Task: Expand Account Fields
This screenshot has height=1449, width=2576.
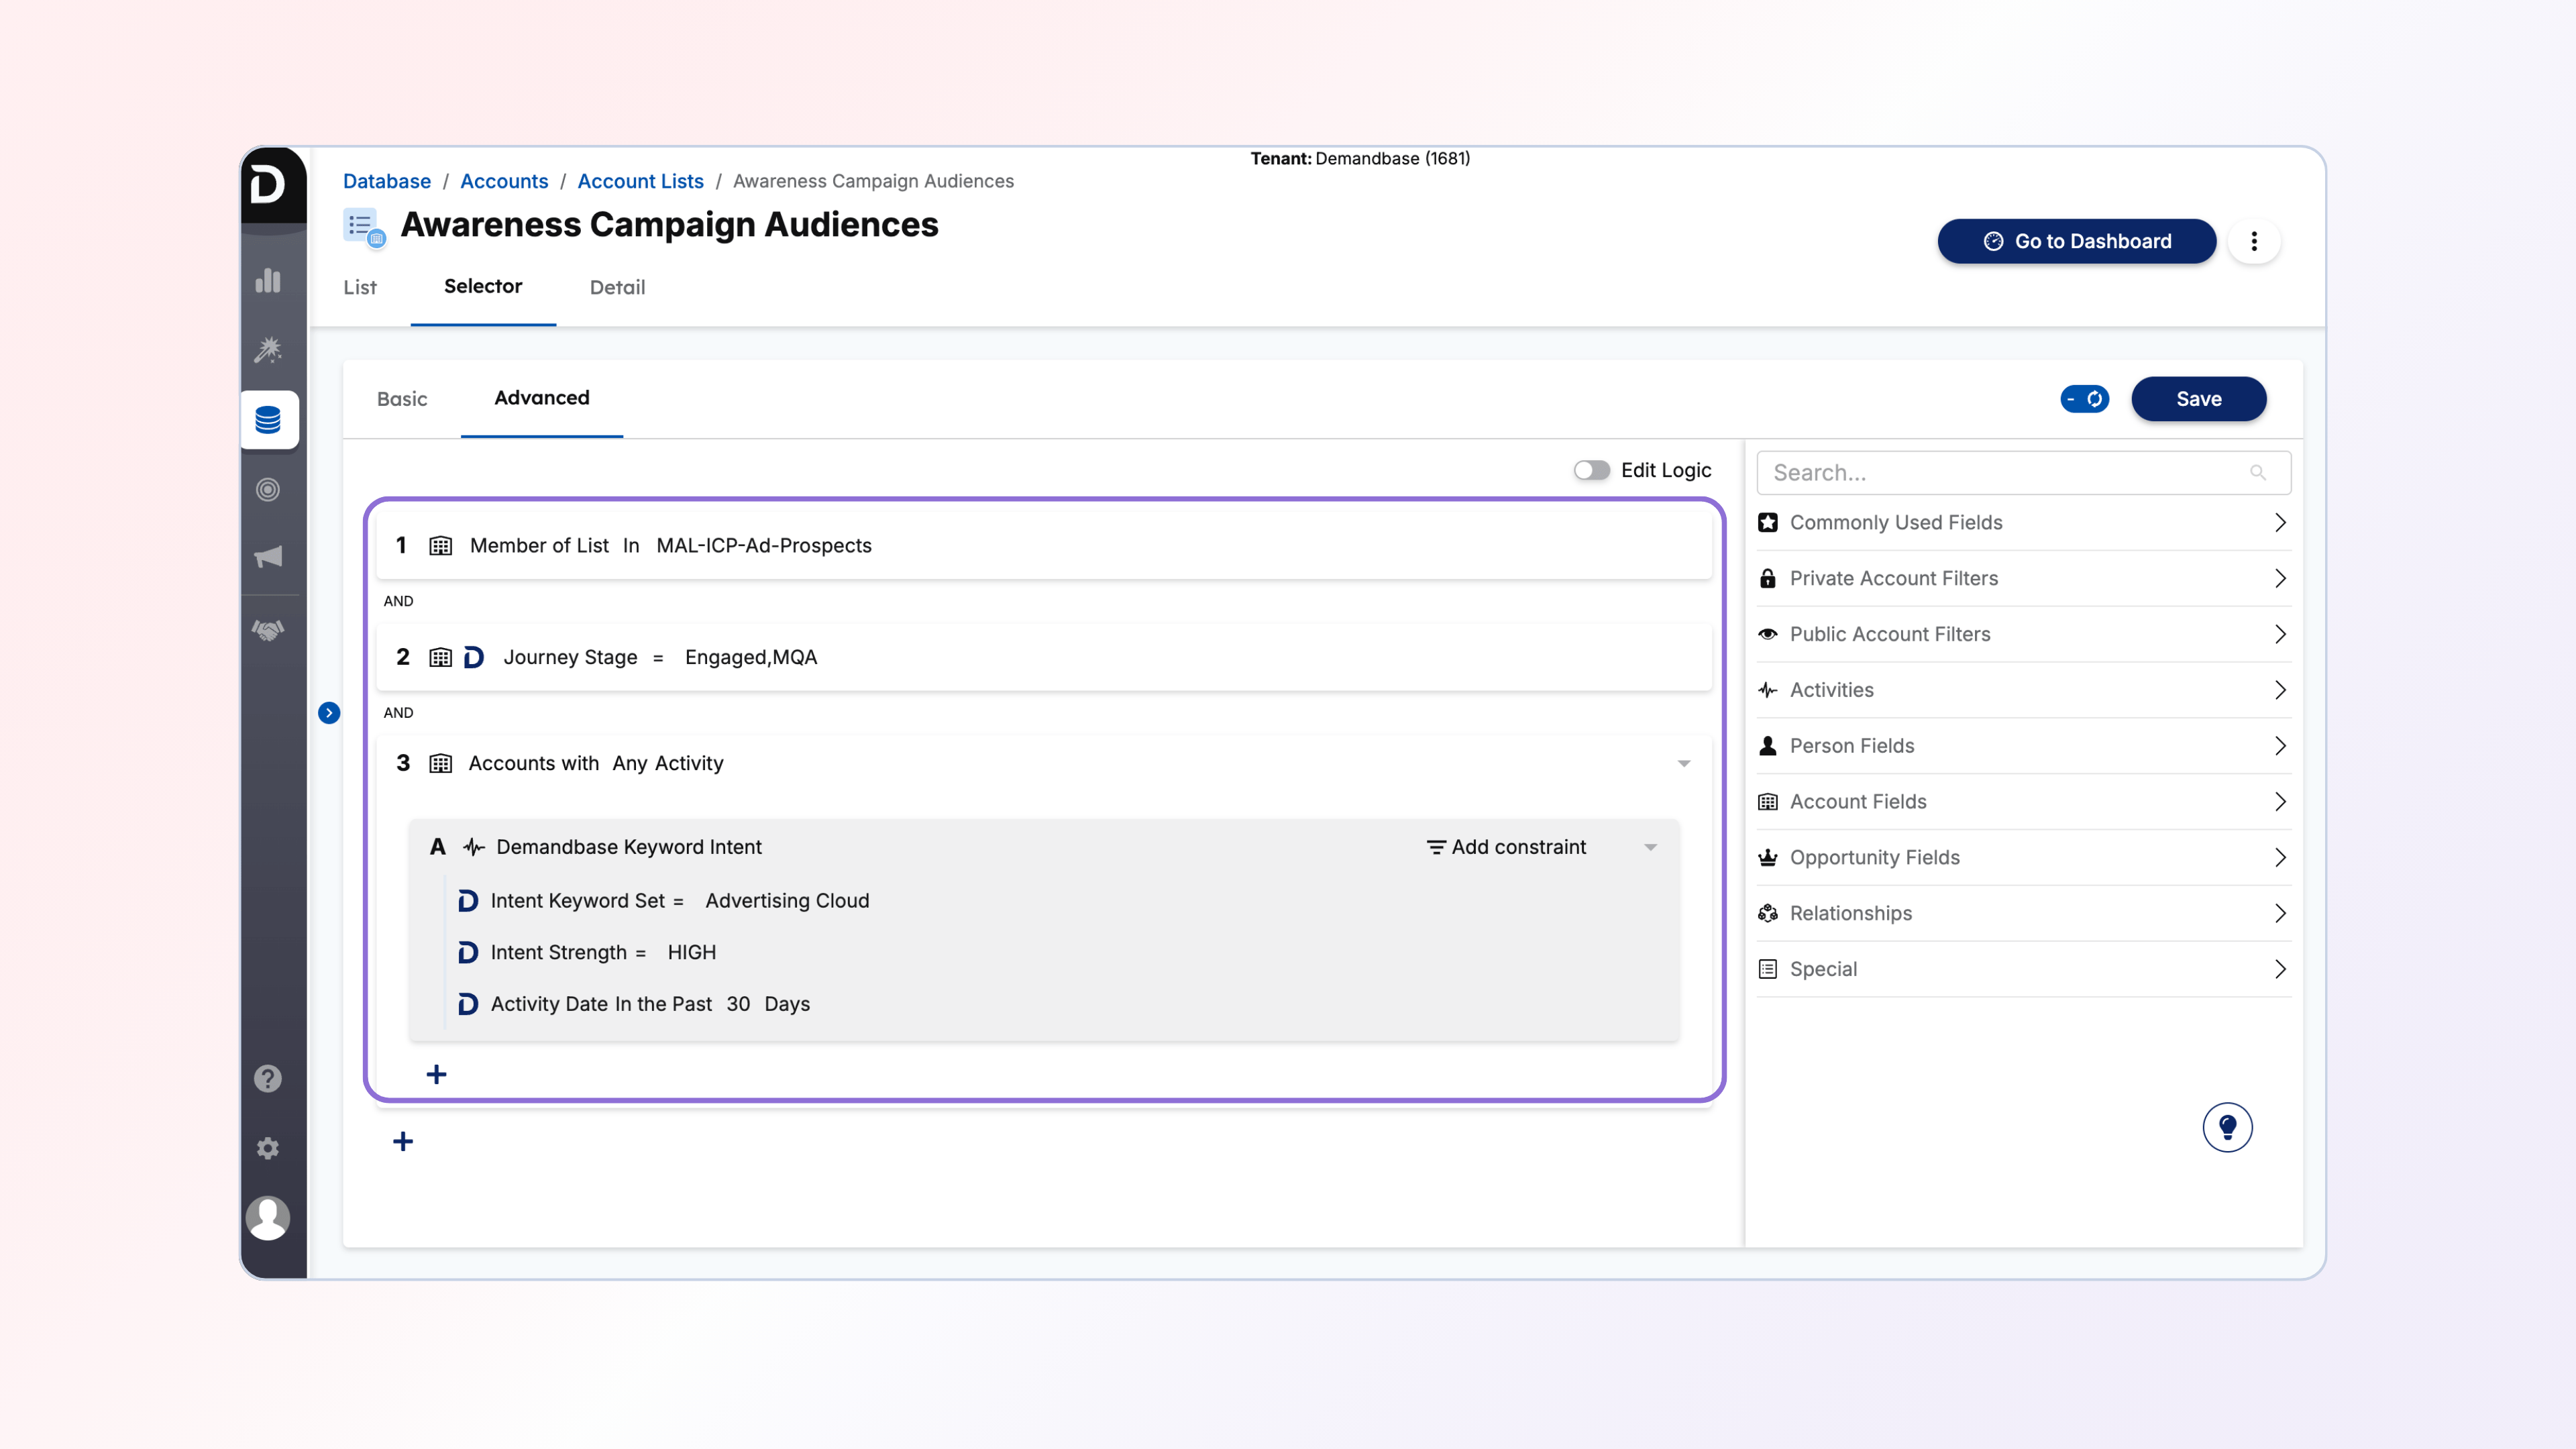Action: (2023, 802)
